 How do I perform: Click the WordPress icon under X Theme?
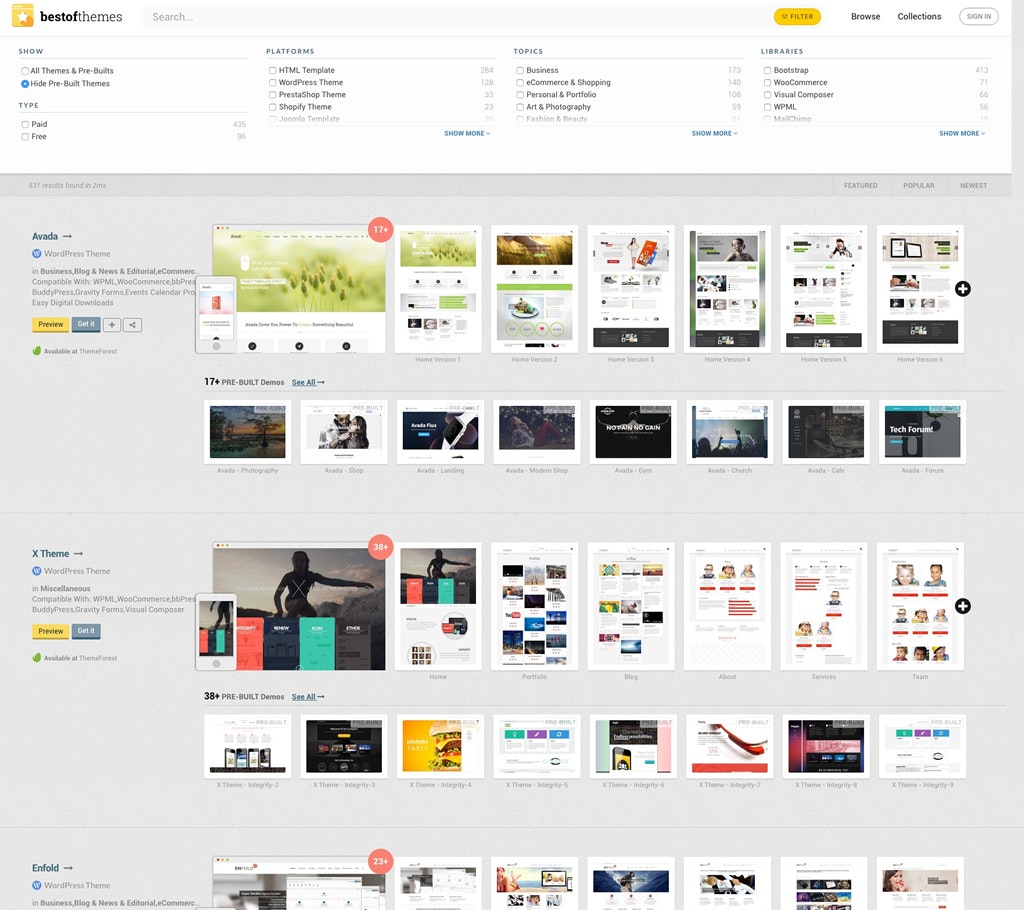tap(37, 571)
